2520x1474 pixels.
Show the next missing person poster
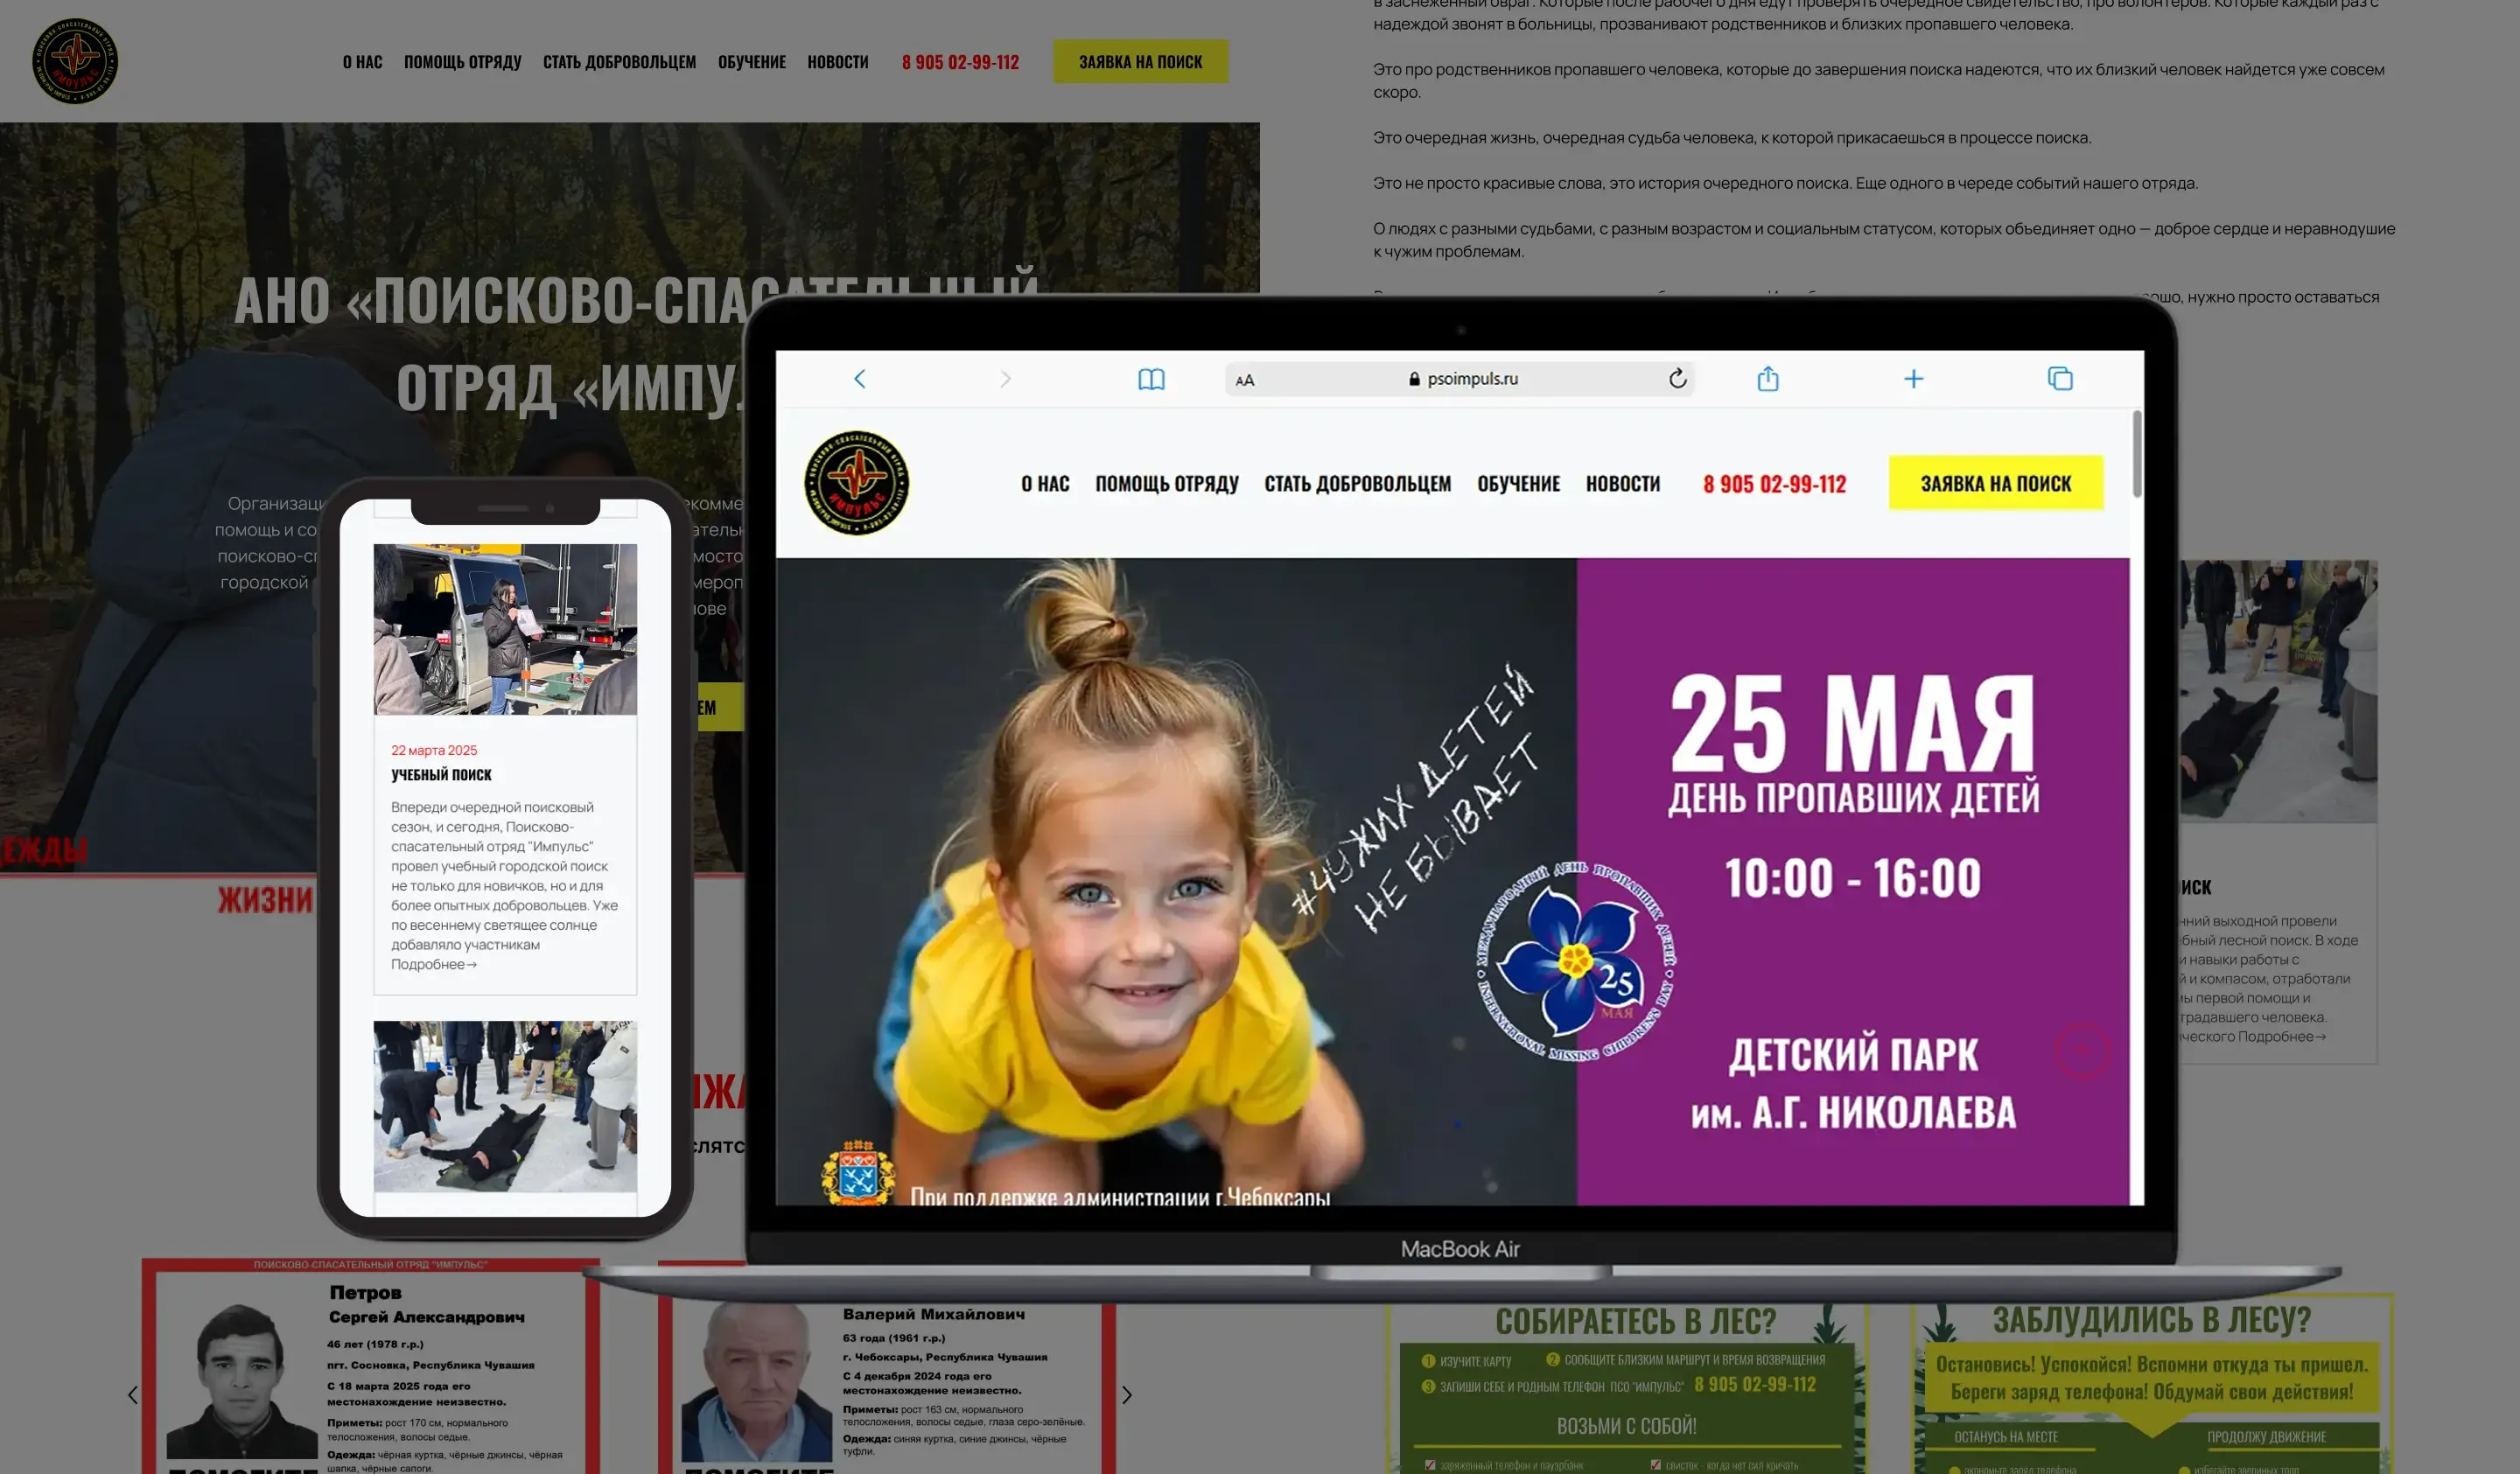pos(1126,1394)
